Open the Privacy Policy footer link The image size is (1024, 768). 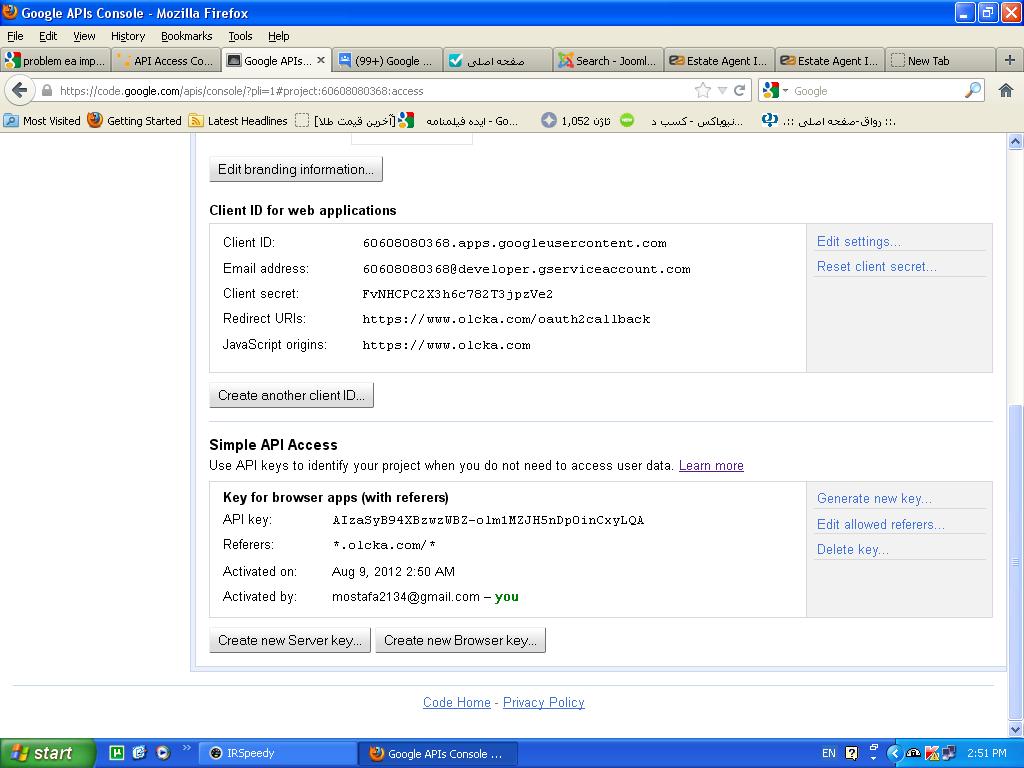point(543,702)
